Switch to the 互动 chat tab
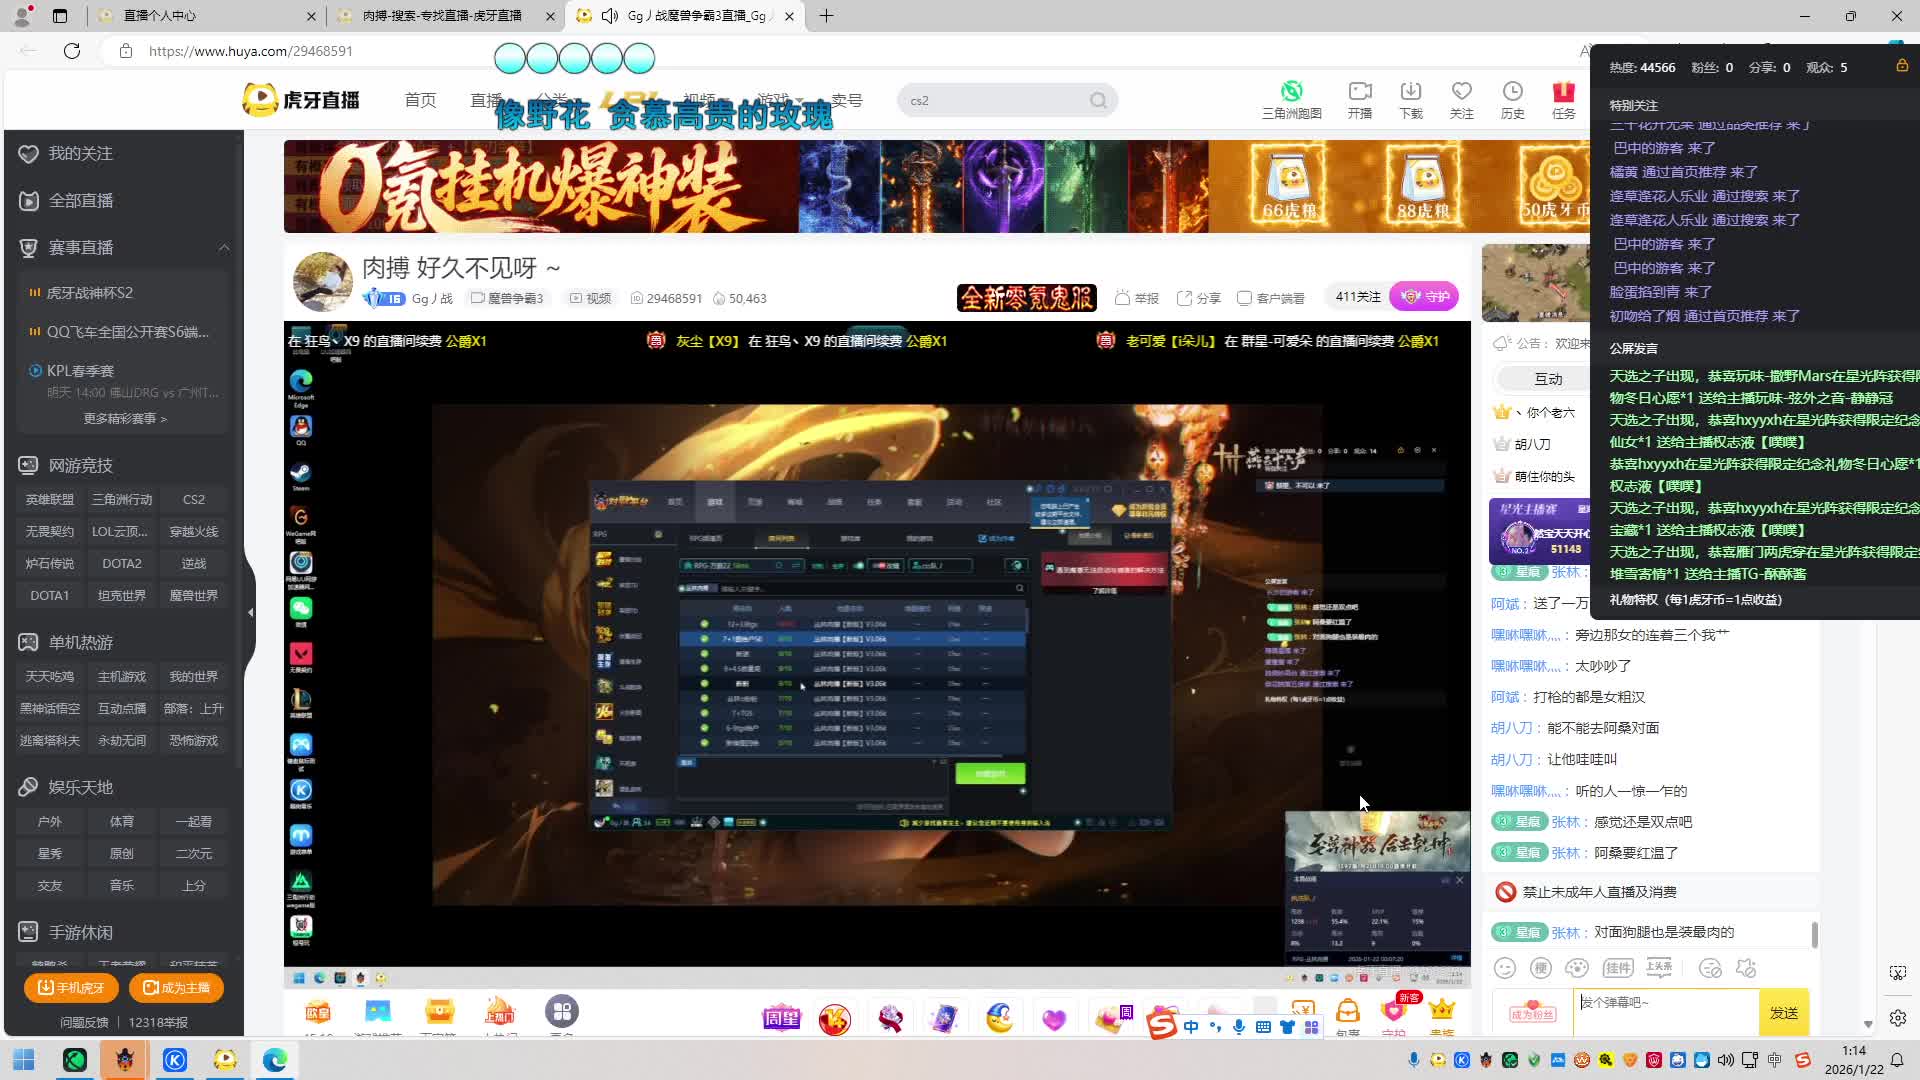 point(1548,379)
